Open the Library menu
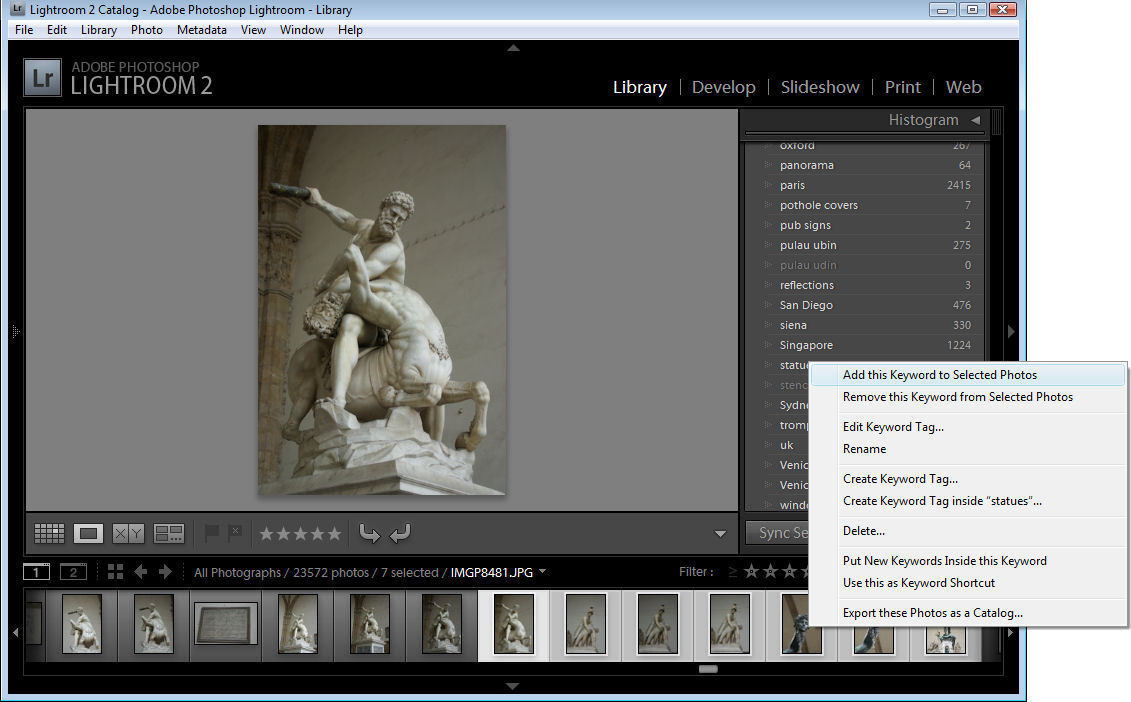This screenshot has width=1131, height=702. [99, 30]
